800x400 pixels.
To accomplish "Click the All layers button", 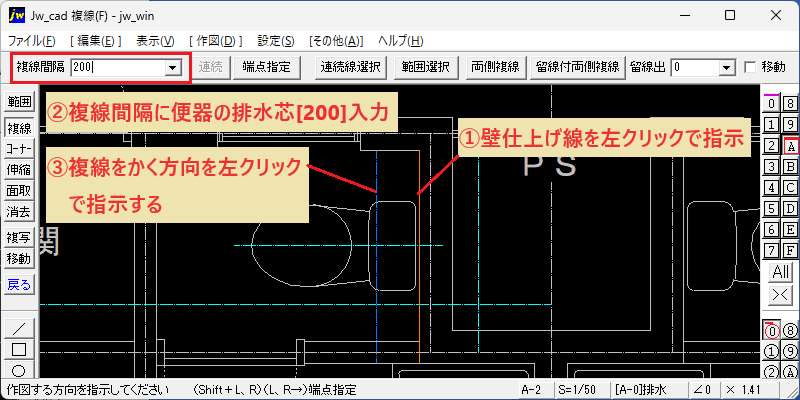I will (781, 272).
